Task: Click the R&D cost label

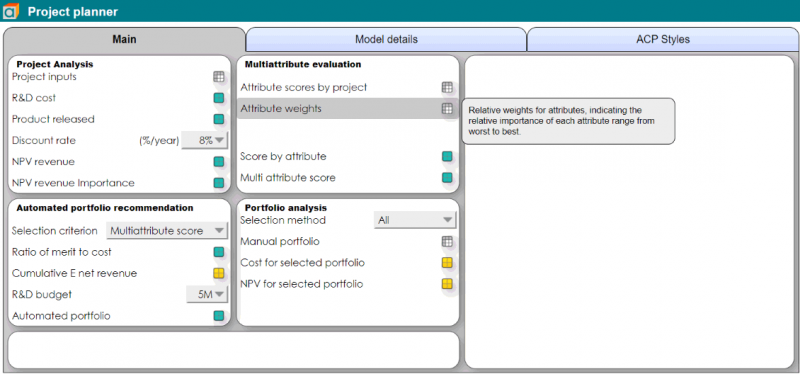Action: (34, 98)
